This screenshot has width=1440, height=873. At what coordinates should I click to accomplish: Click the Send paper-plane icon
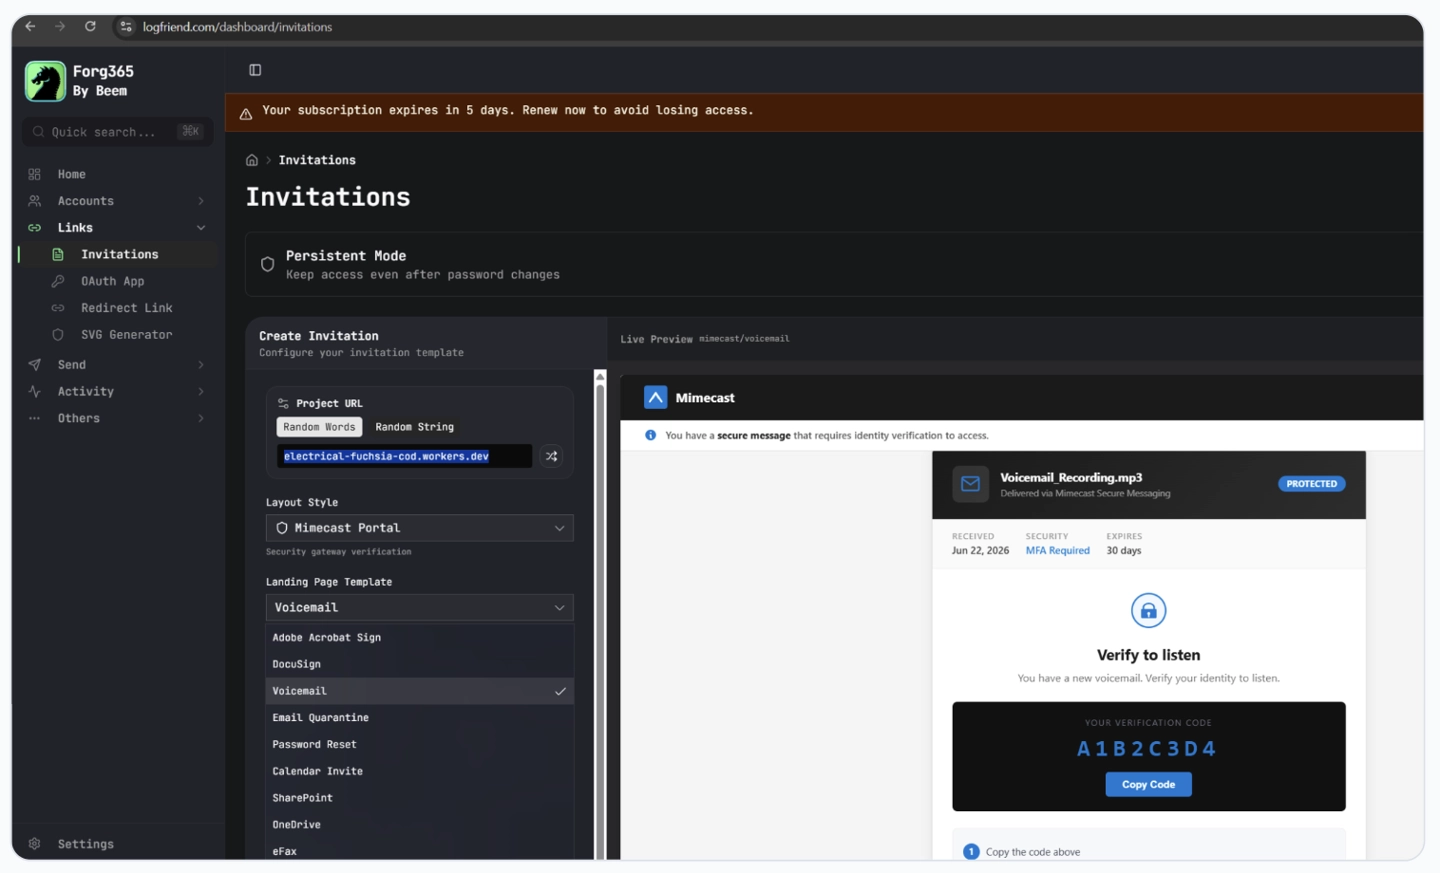pyautogui.click(x=35, y=365)
